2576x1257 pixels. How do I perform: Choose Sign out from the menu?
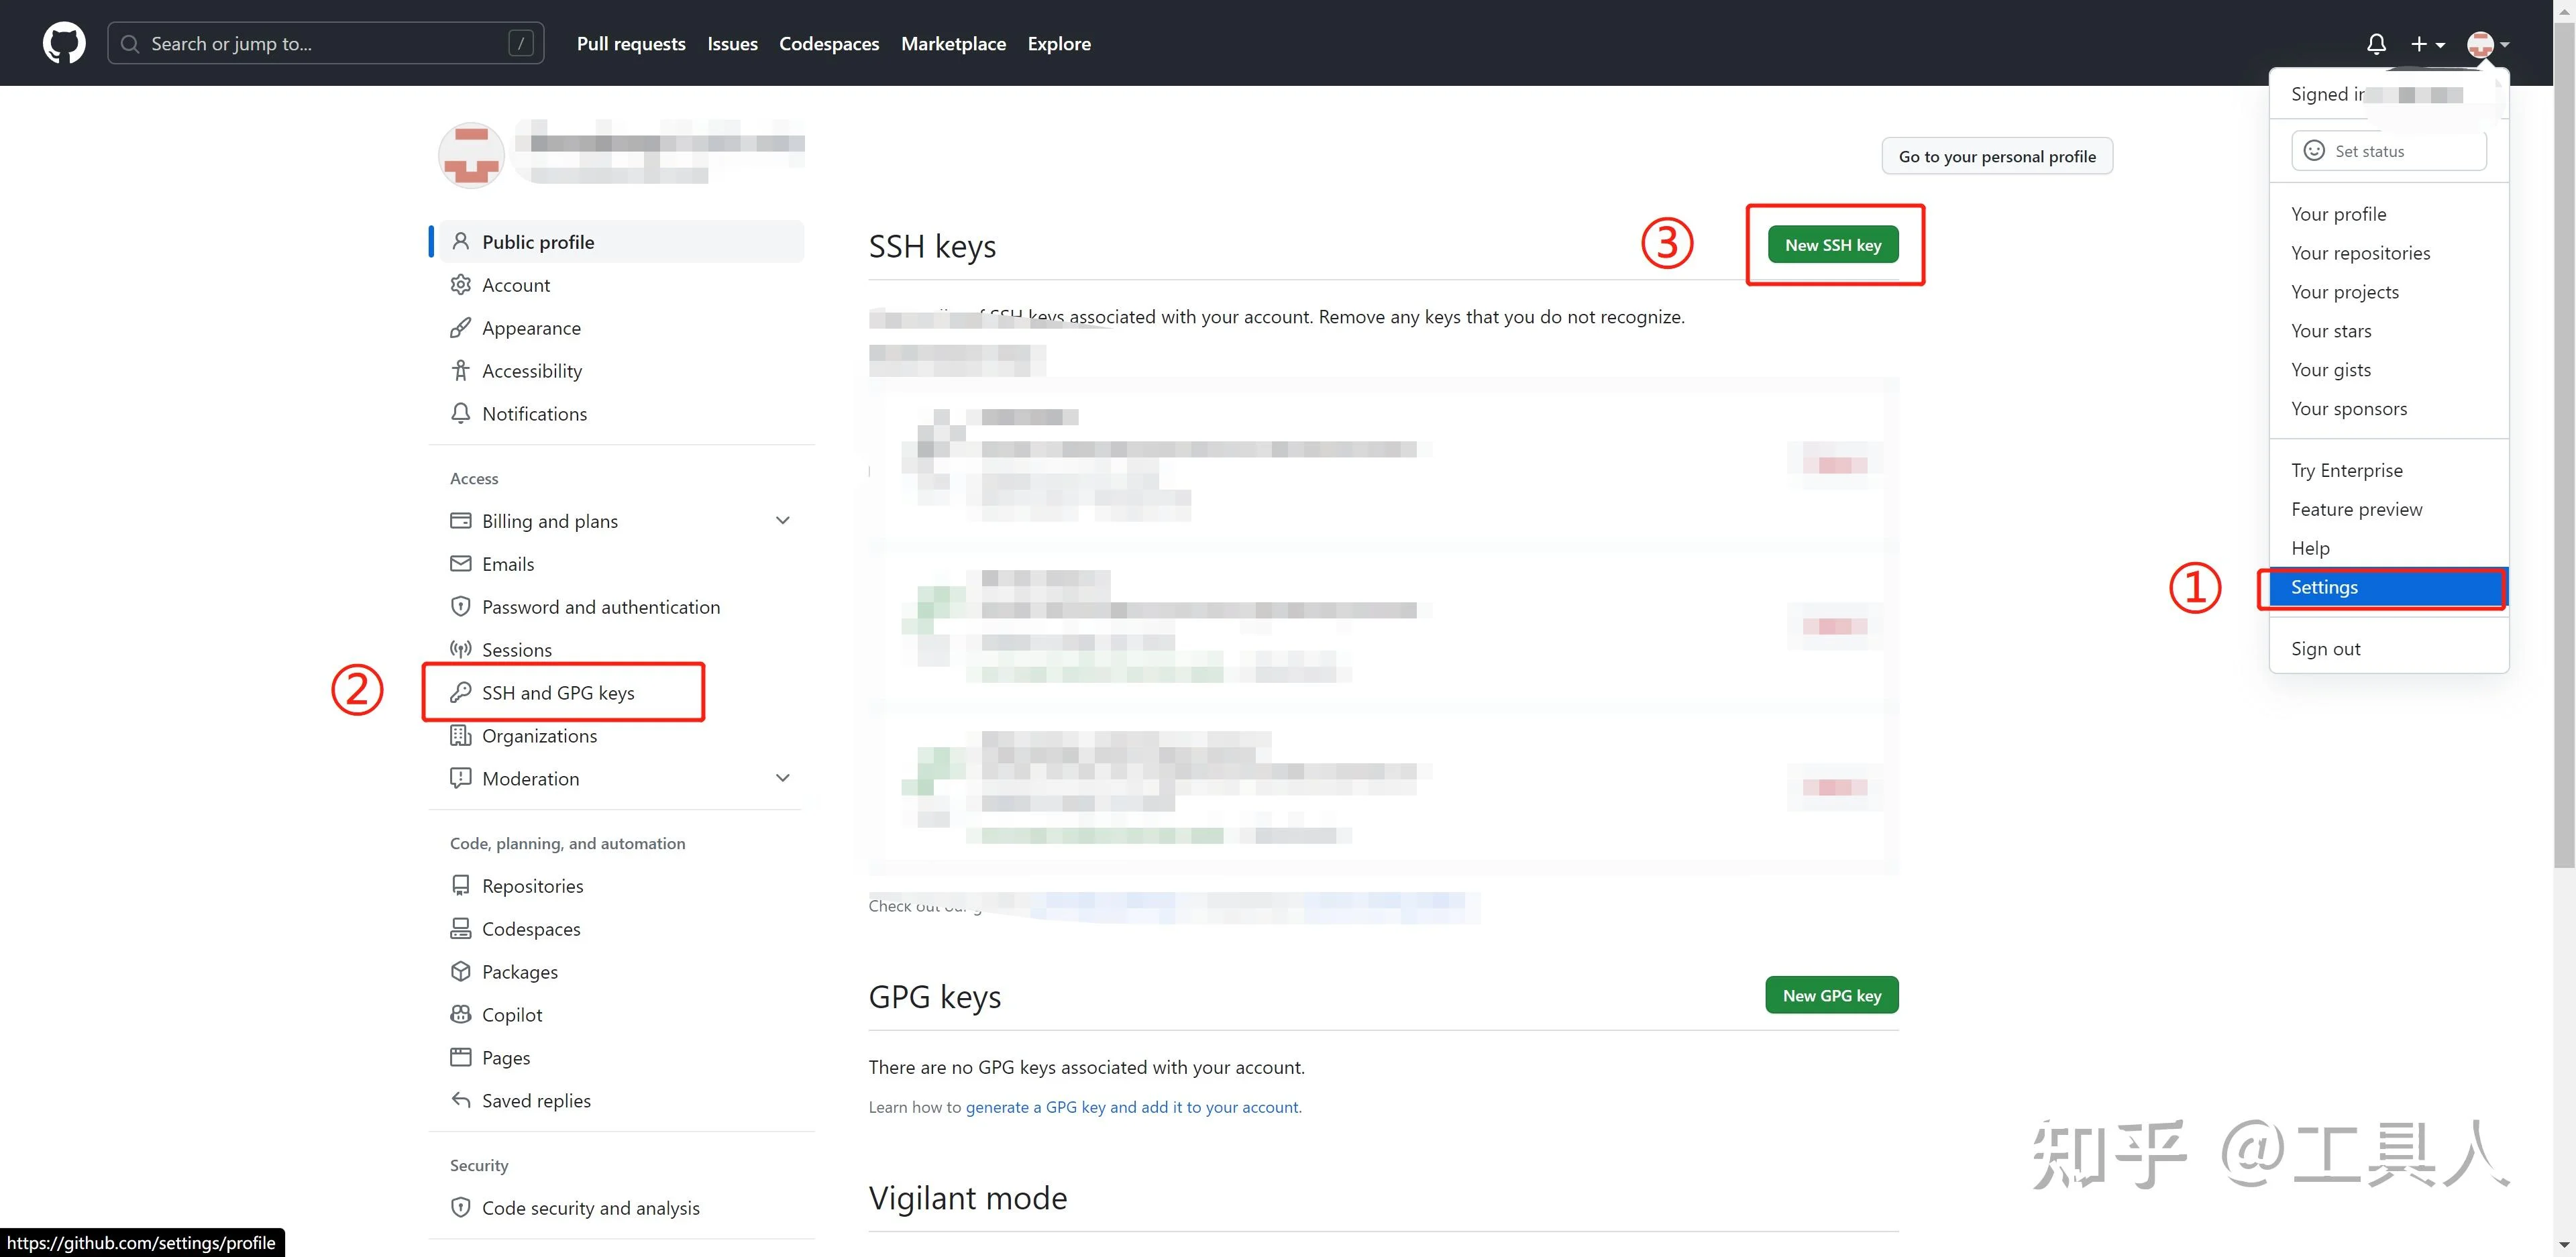[2325, 648]
